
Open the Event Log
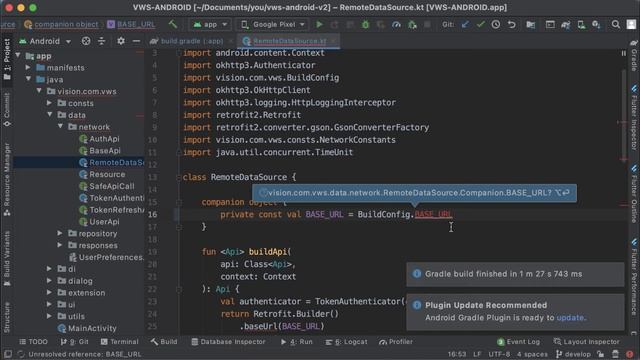point(518,342)
